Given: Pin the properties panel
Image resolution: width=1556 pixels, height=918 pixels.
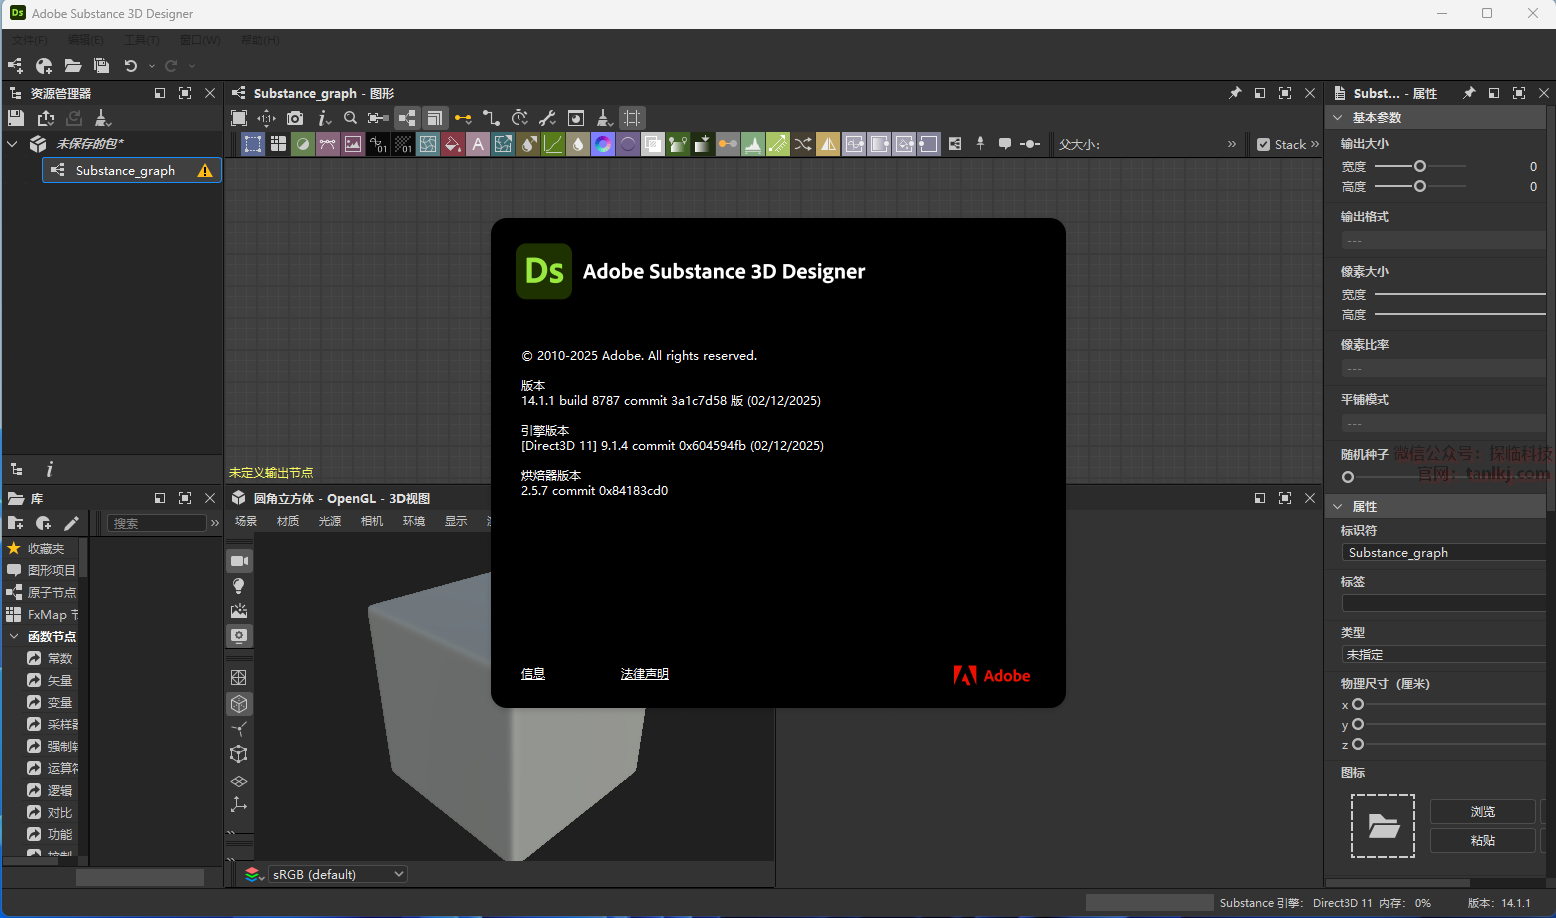Looking at the screenshot, I should [x=1469, y=93].
